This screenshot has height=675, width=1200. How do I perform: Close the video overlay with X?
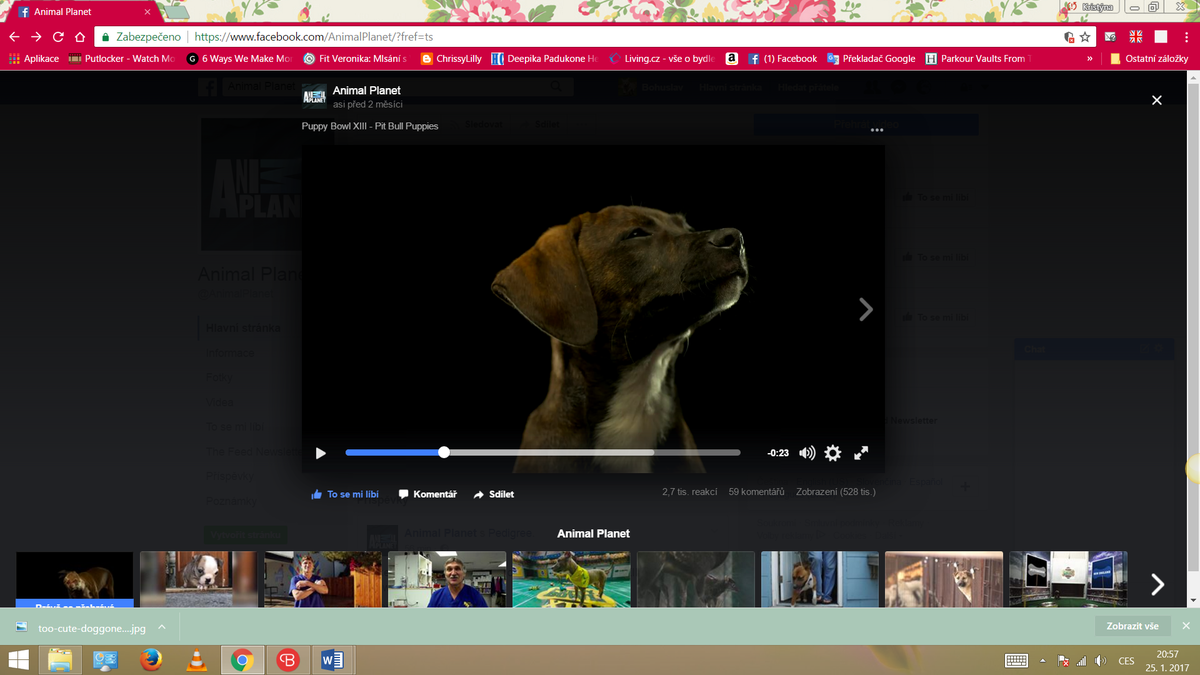1157,100
